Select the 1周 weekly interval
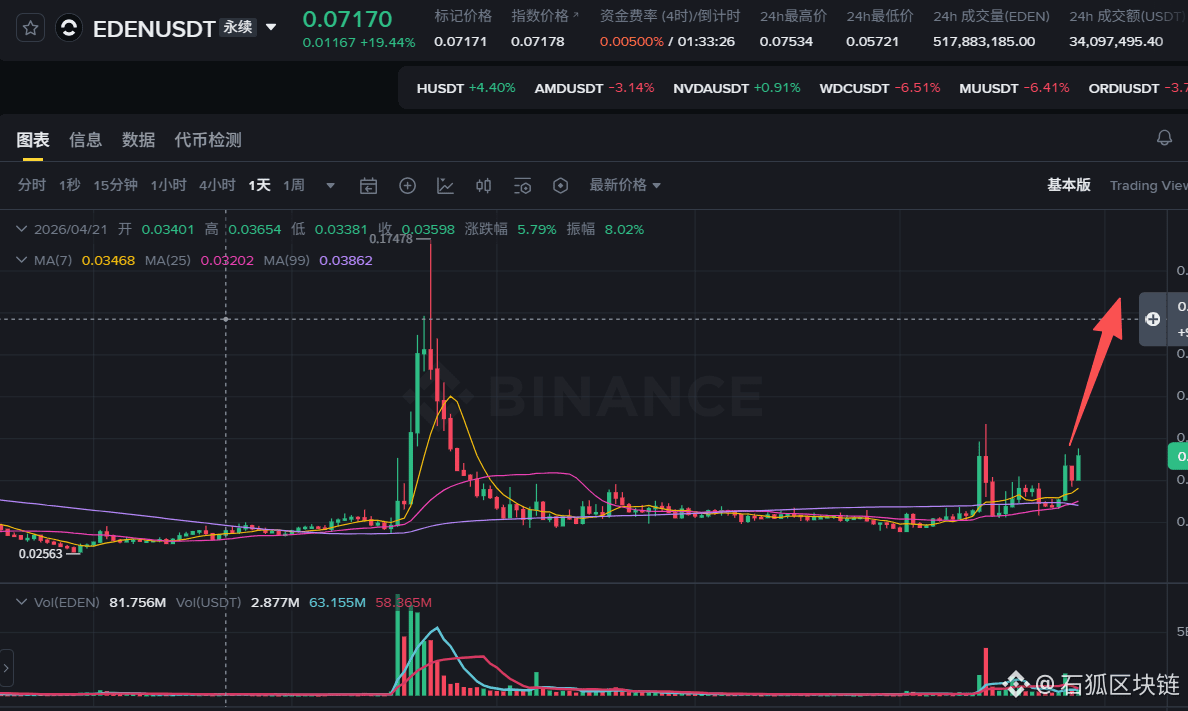This screenshot has height=711, width=1188. pos(294,185)
